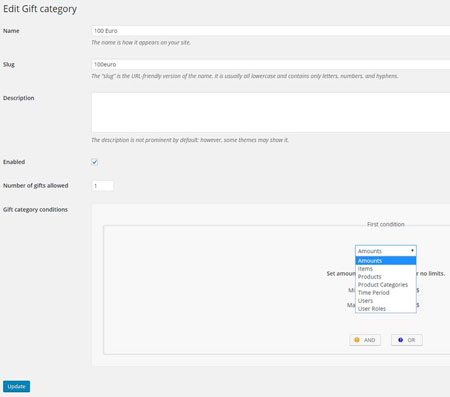450x397 pixels.
Task: Click the orange icon on AND button
Action: 357,340
